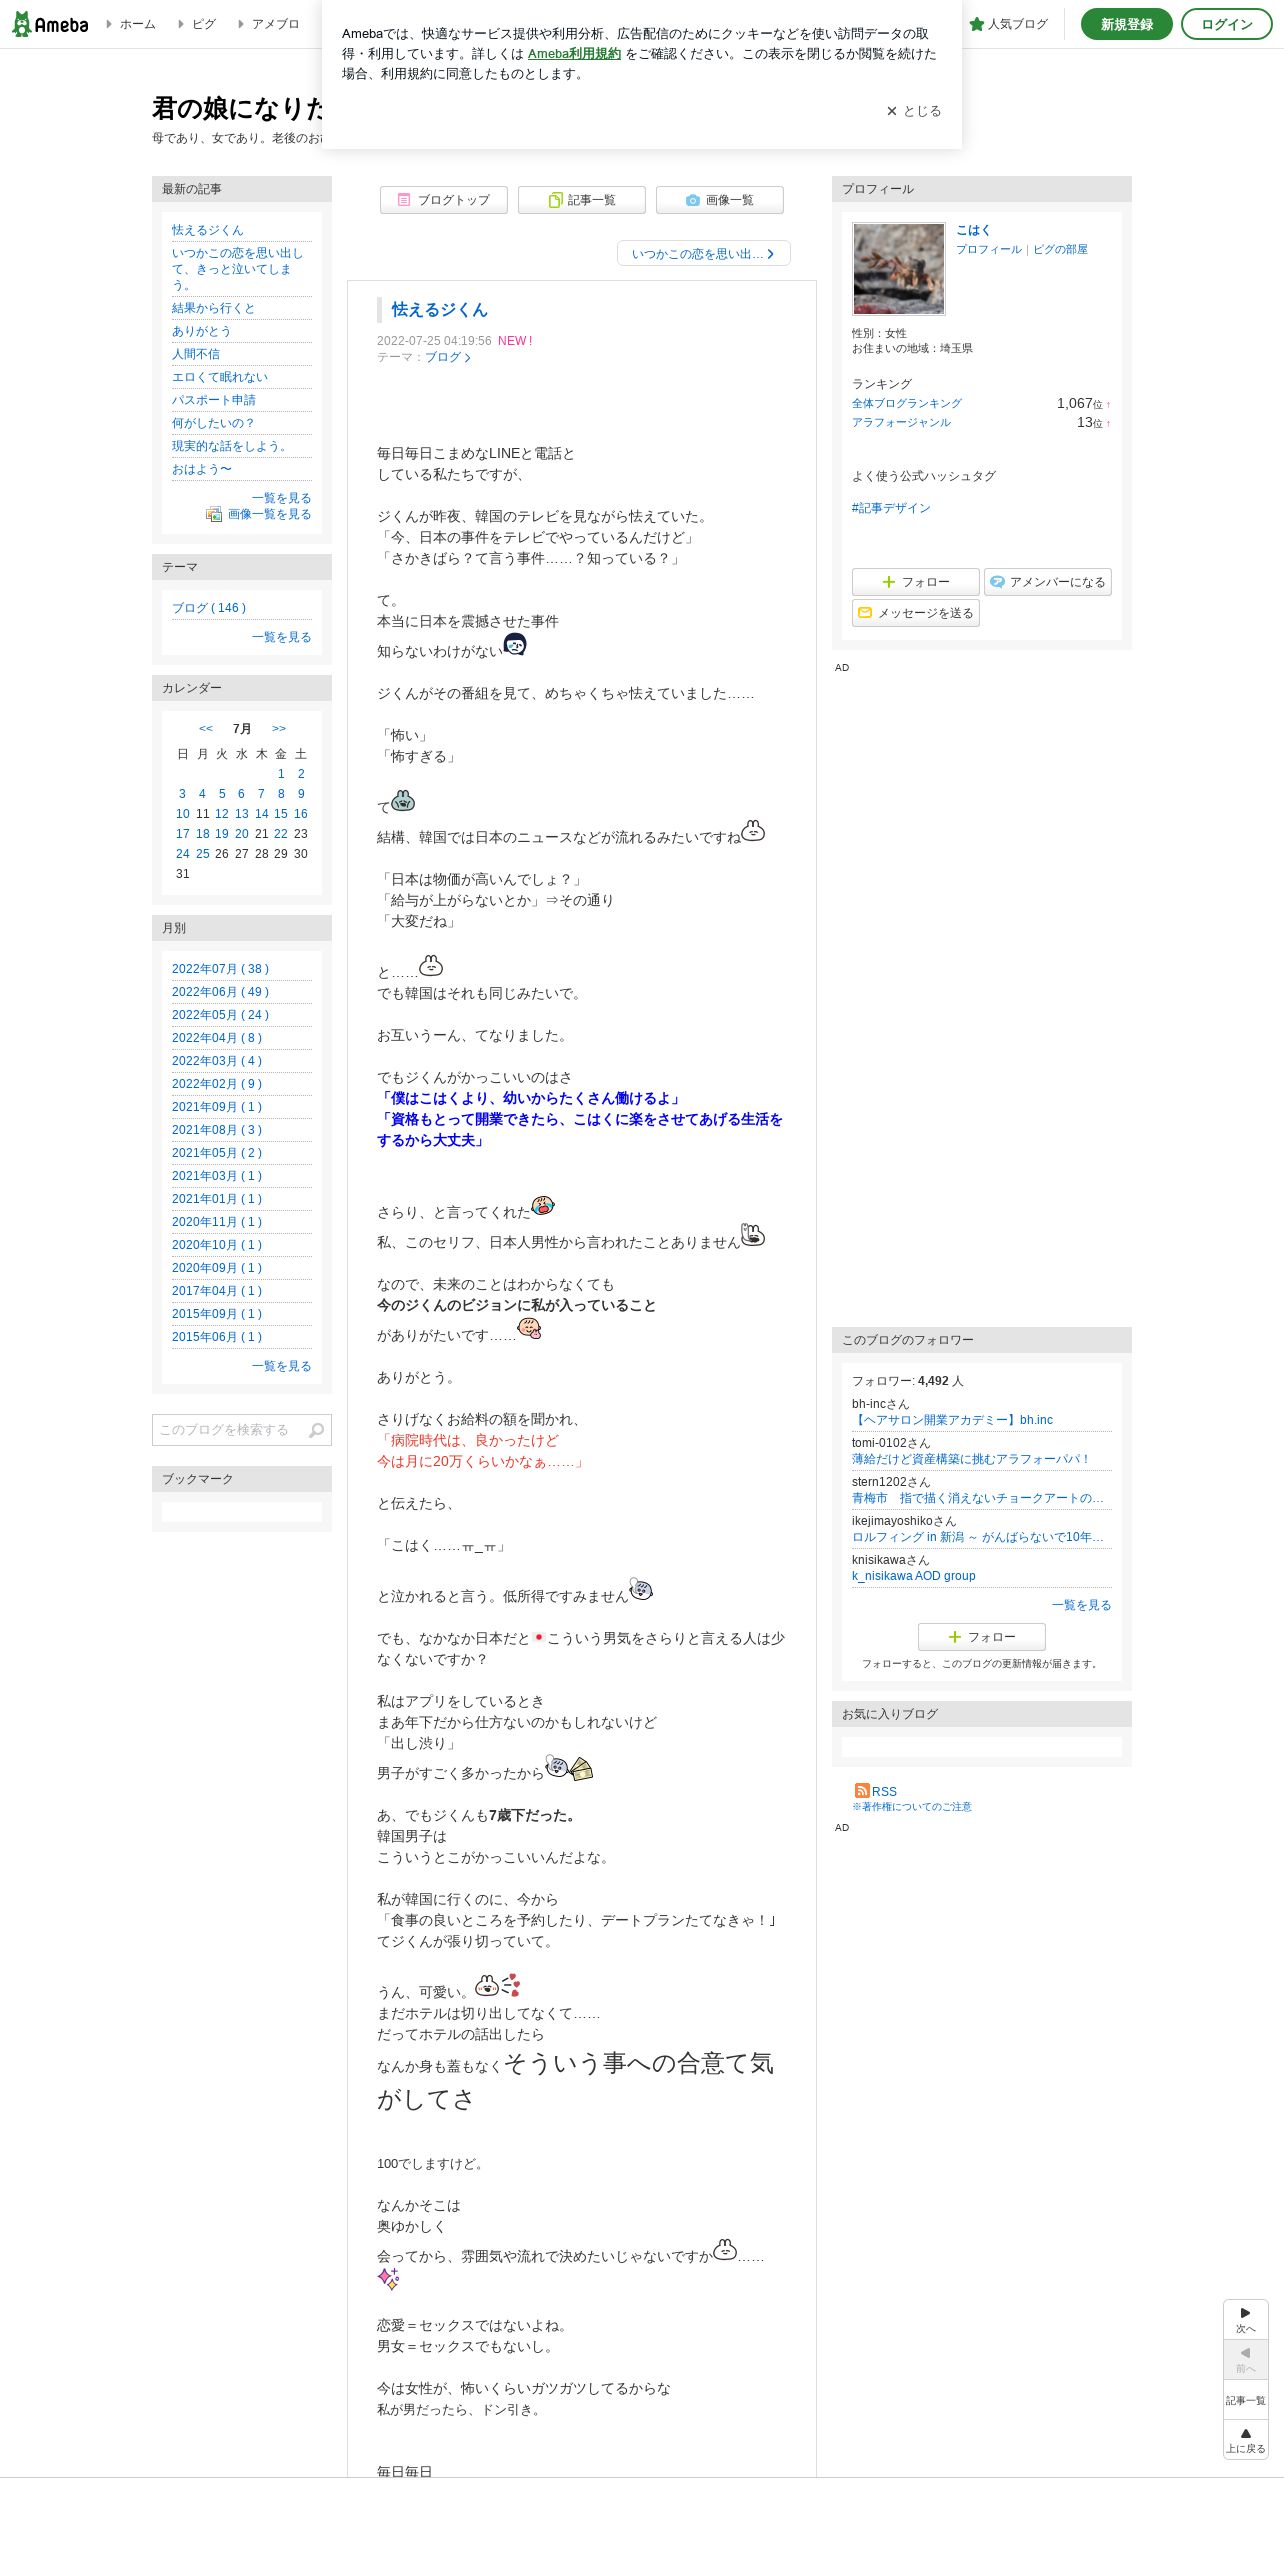Open article title 怯えるジくん
The width and height of the screenshot is (1284, 2568).
point(439,310)
